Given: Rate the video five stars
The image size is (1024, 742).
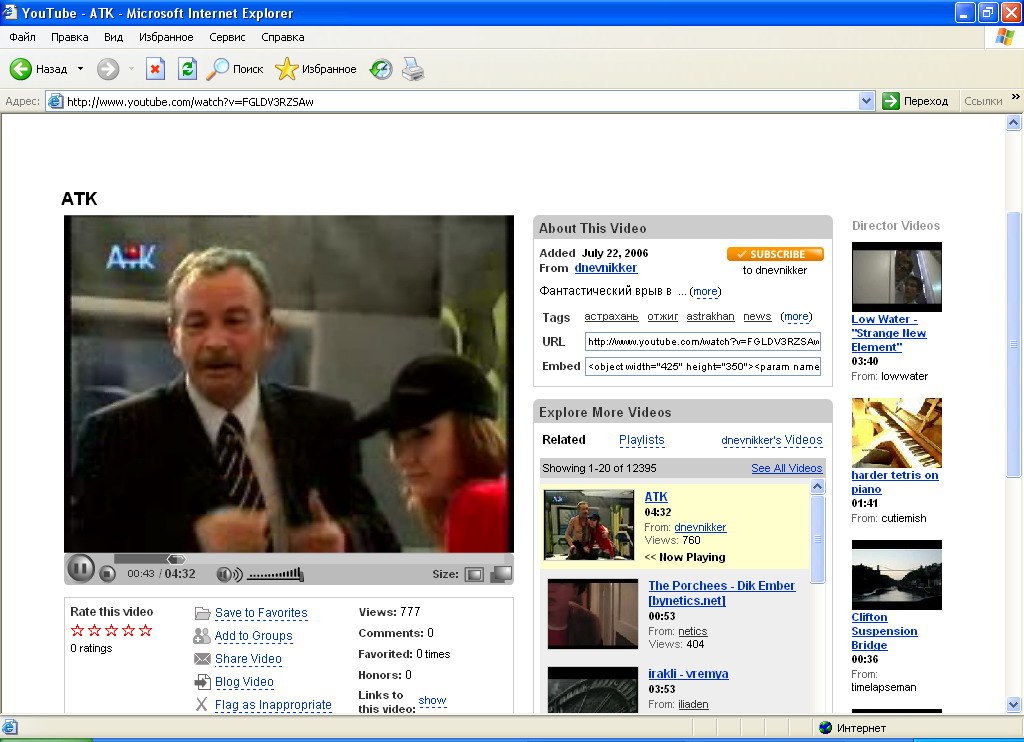Looking at the screenshot, I should 146,630.
